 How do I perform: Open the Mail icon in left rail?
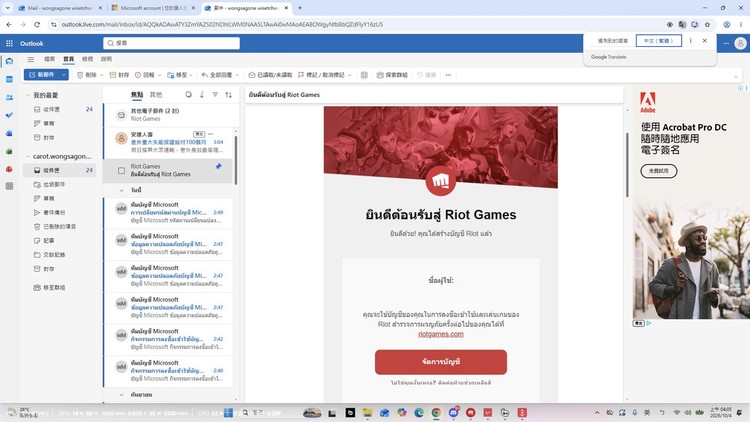pyautogui.click(x=9, y=61)
